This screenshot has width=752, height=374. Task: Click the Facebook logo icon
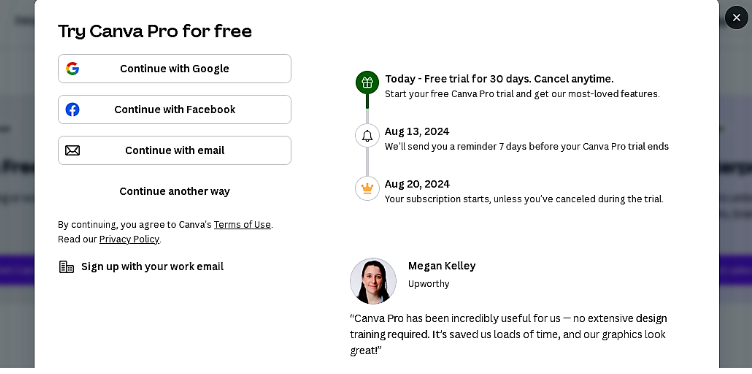(x=72, y=109)
